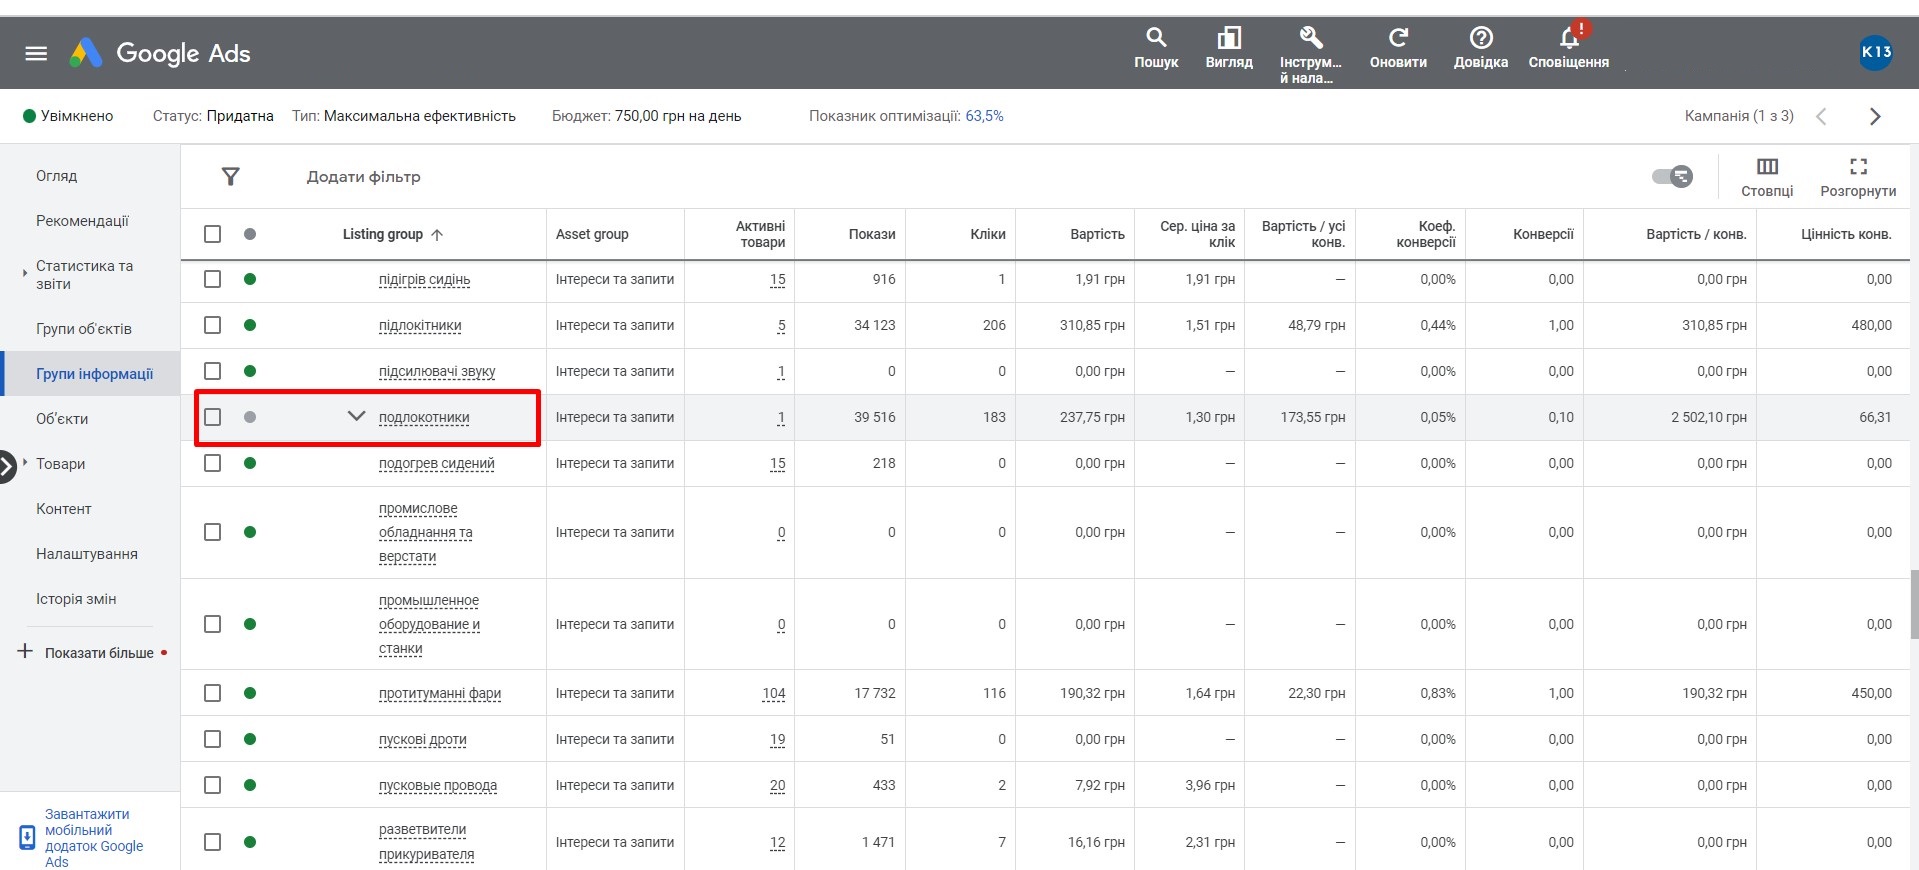This screenshot has height=870, width=1919.
Task: Open the пусковые провода listing group link
Action: pyautogui.click(x=438, y=786)
